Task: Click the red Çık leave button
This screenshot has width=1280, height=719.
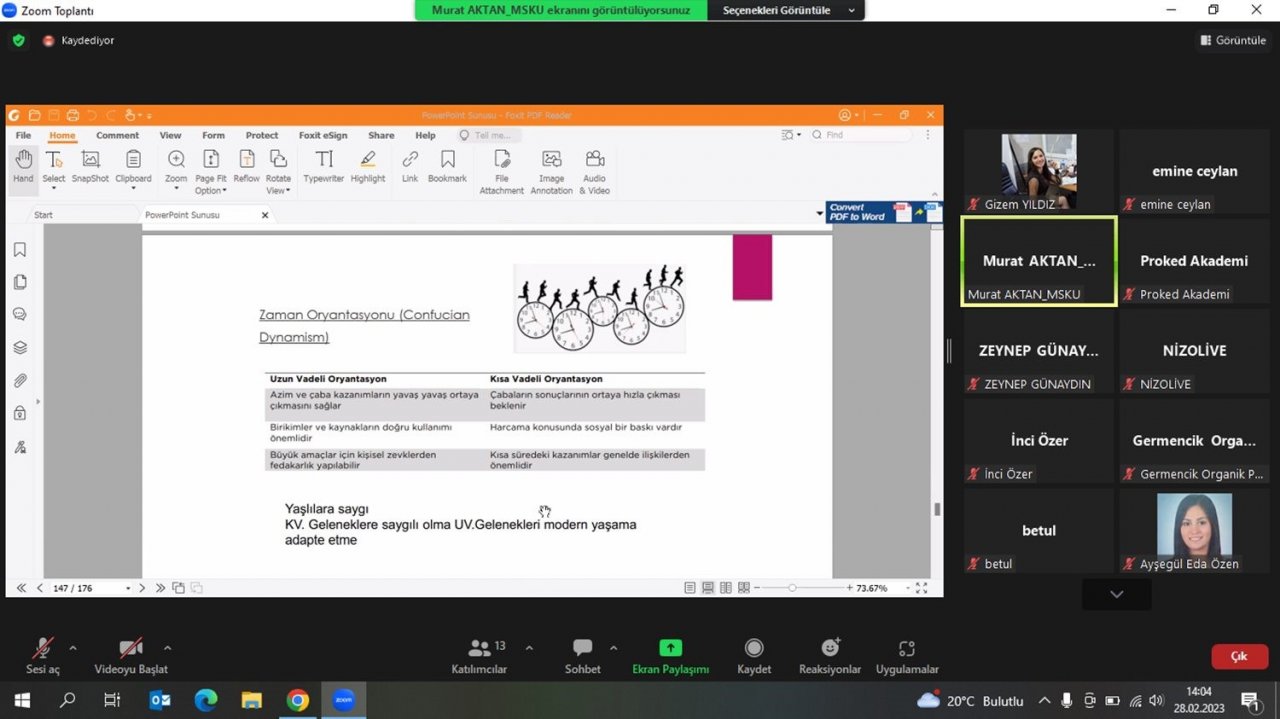Action: click(x=1239, y=657)
